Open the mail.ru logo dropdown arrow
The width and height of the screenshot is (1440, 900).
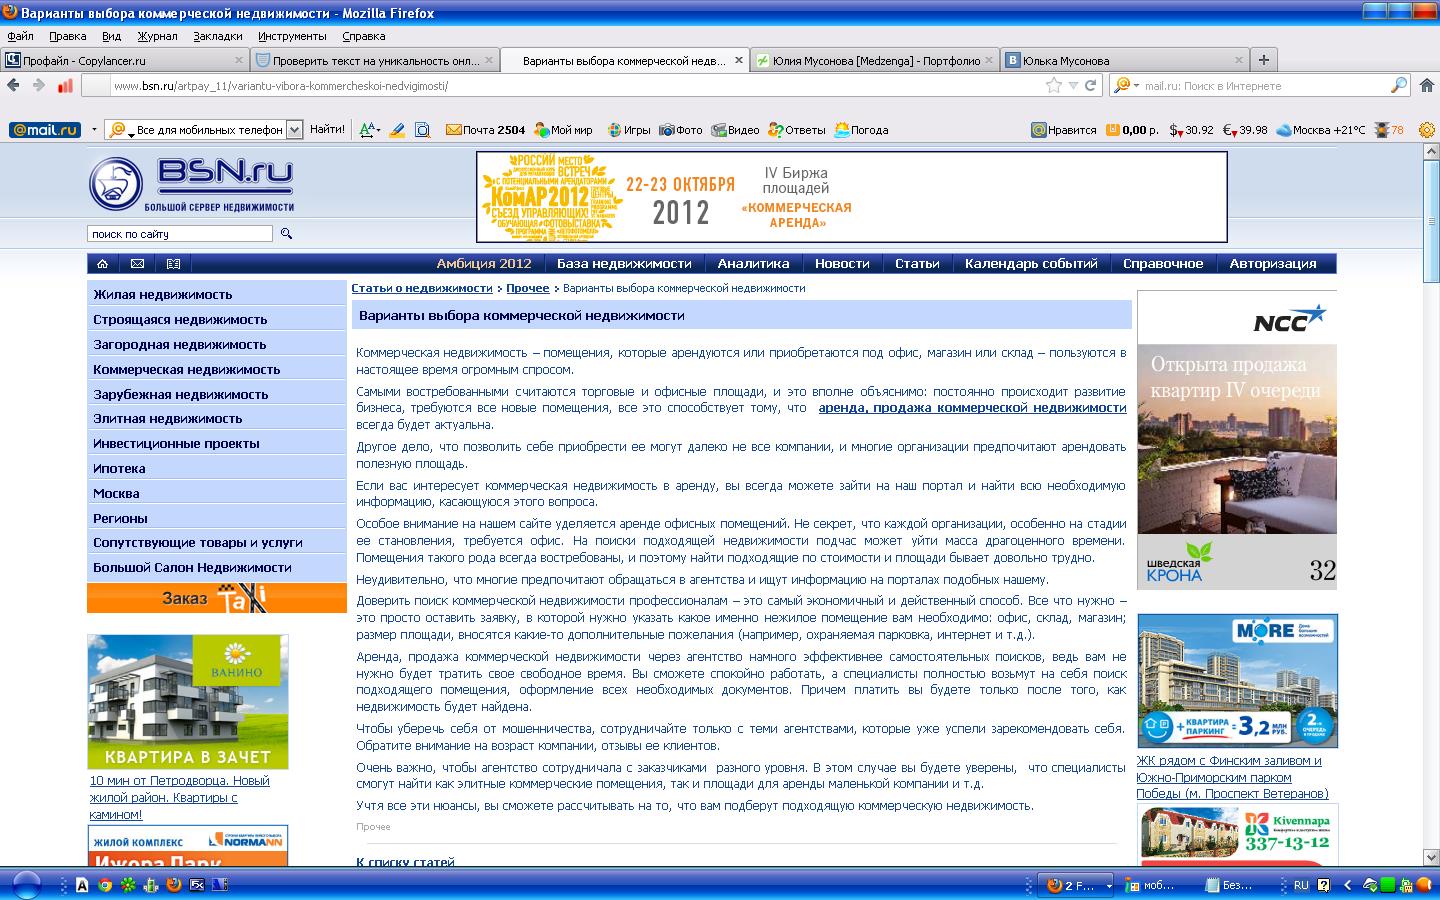(94, 130)
